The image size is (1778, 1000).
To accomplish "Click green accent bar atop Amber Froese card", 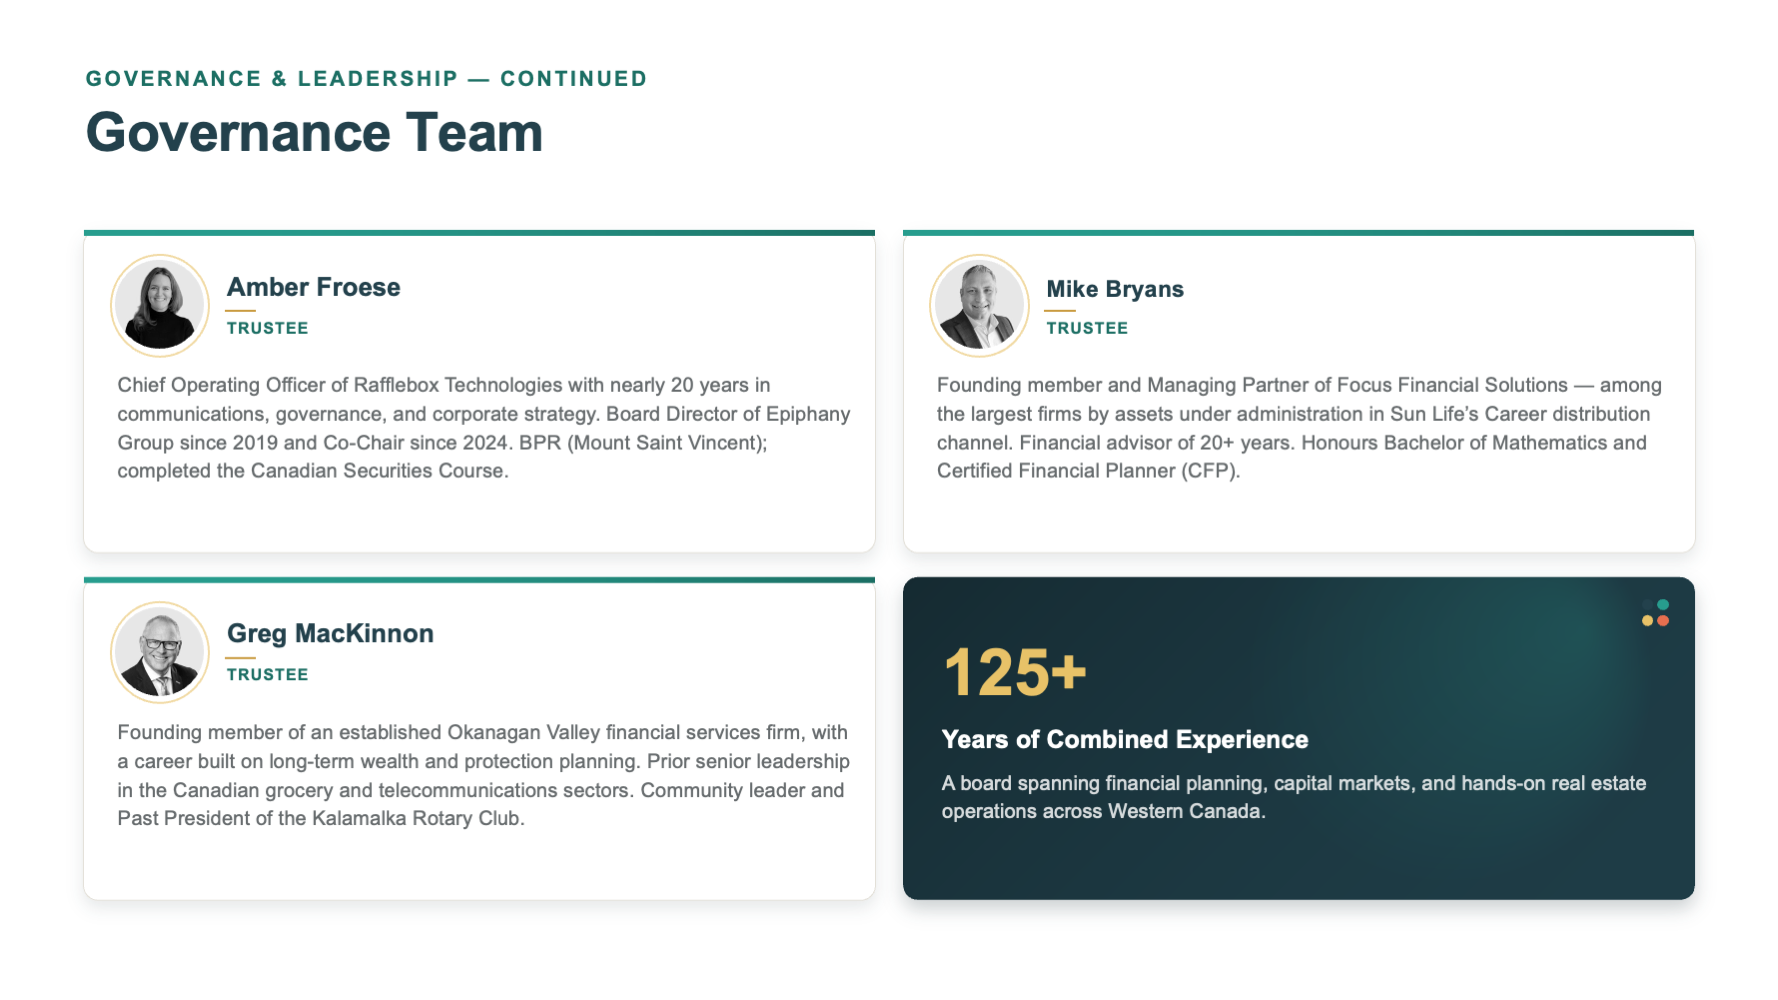I will pos(479,233).
